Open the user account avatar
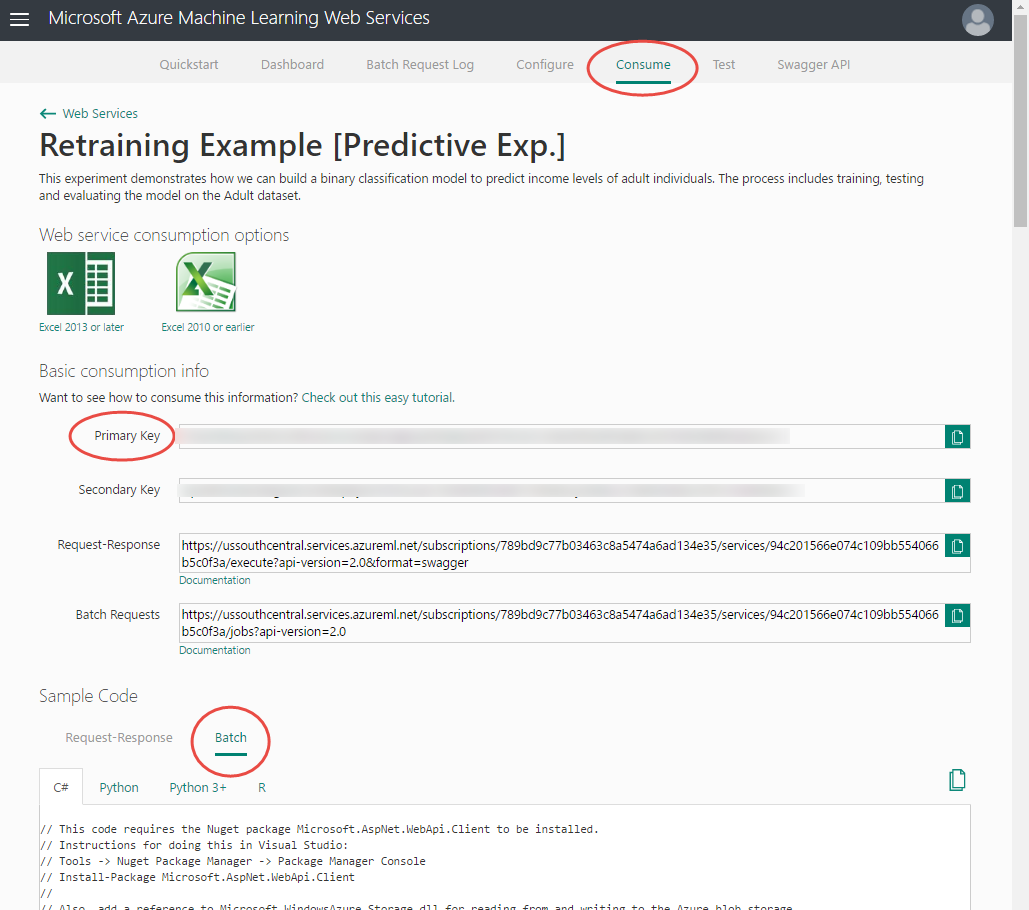Screen dimensions: 1029x910 [x=977, y=20]
